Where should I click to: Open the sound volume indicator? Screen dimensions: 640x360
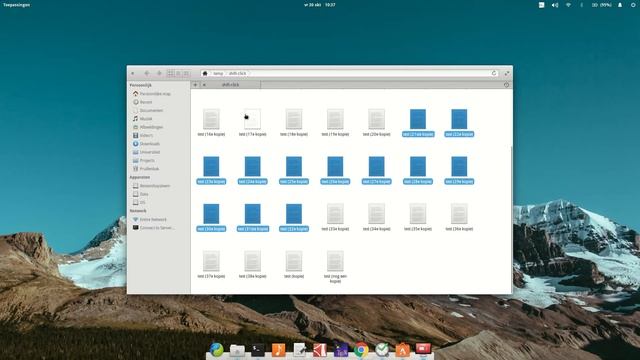coord(555,5)
